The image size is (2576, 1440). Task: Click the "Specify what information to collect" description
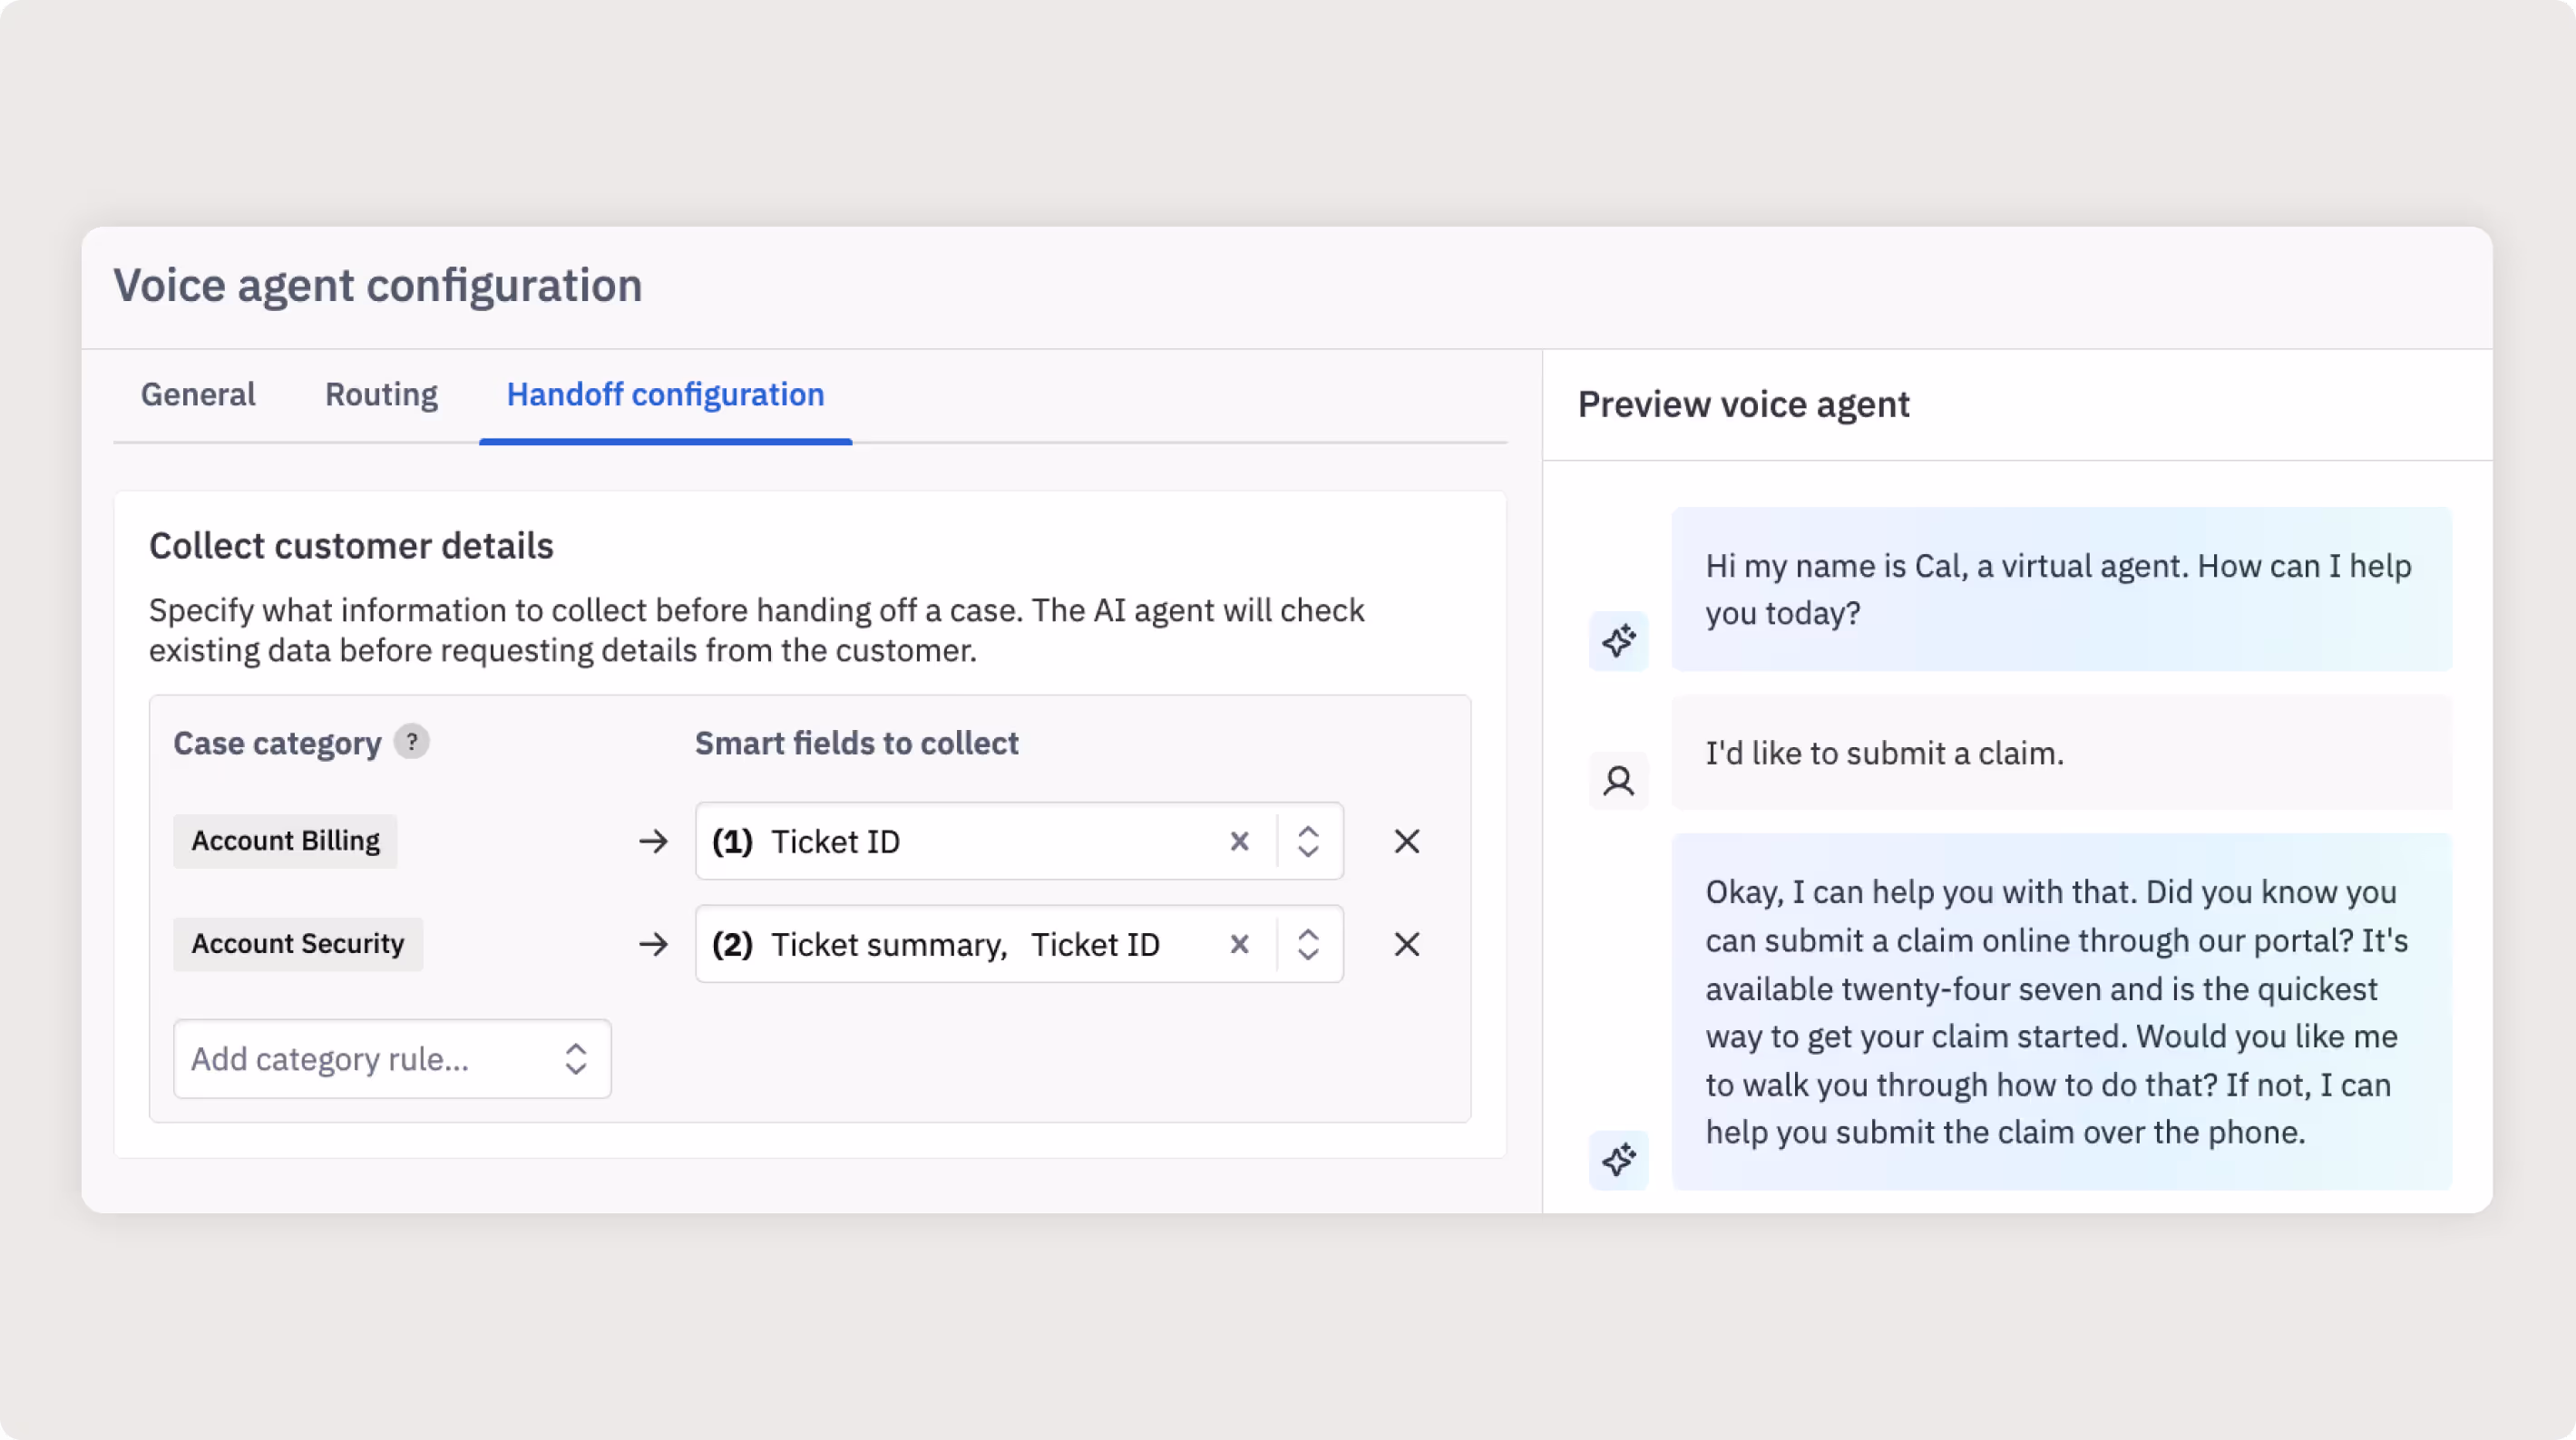[757, 630]
